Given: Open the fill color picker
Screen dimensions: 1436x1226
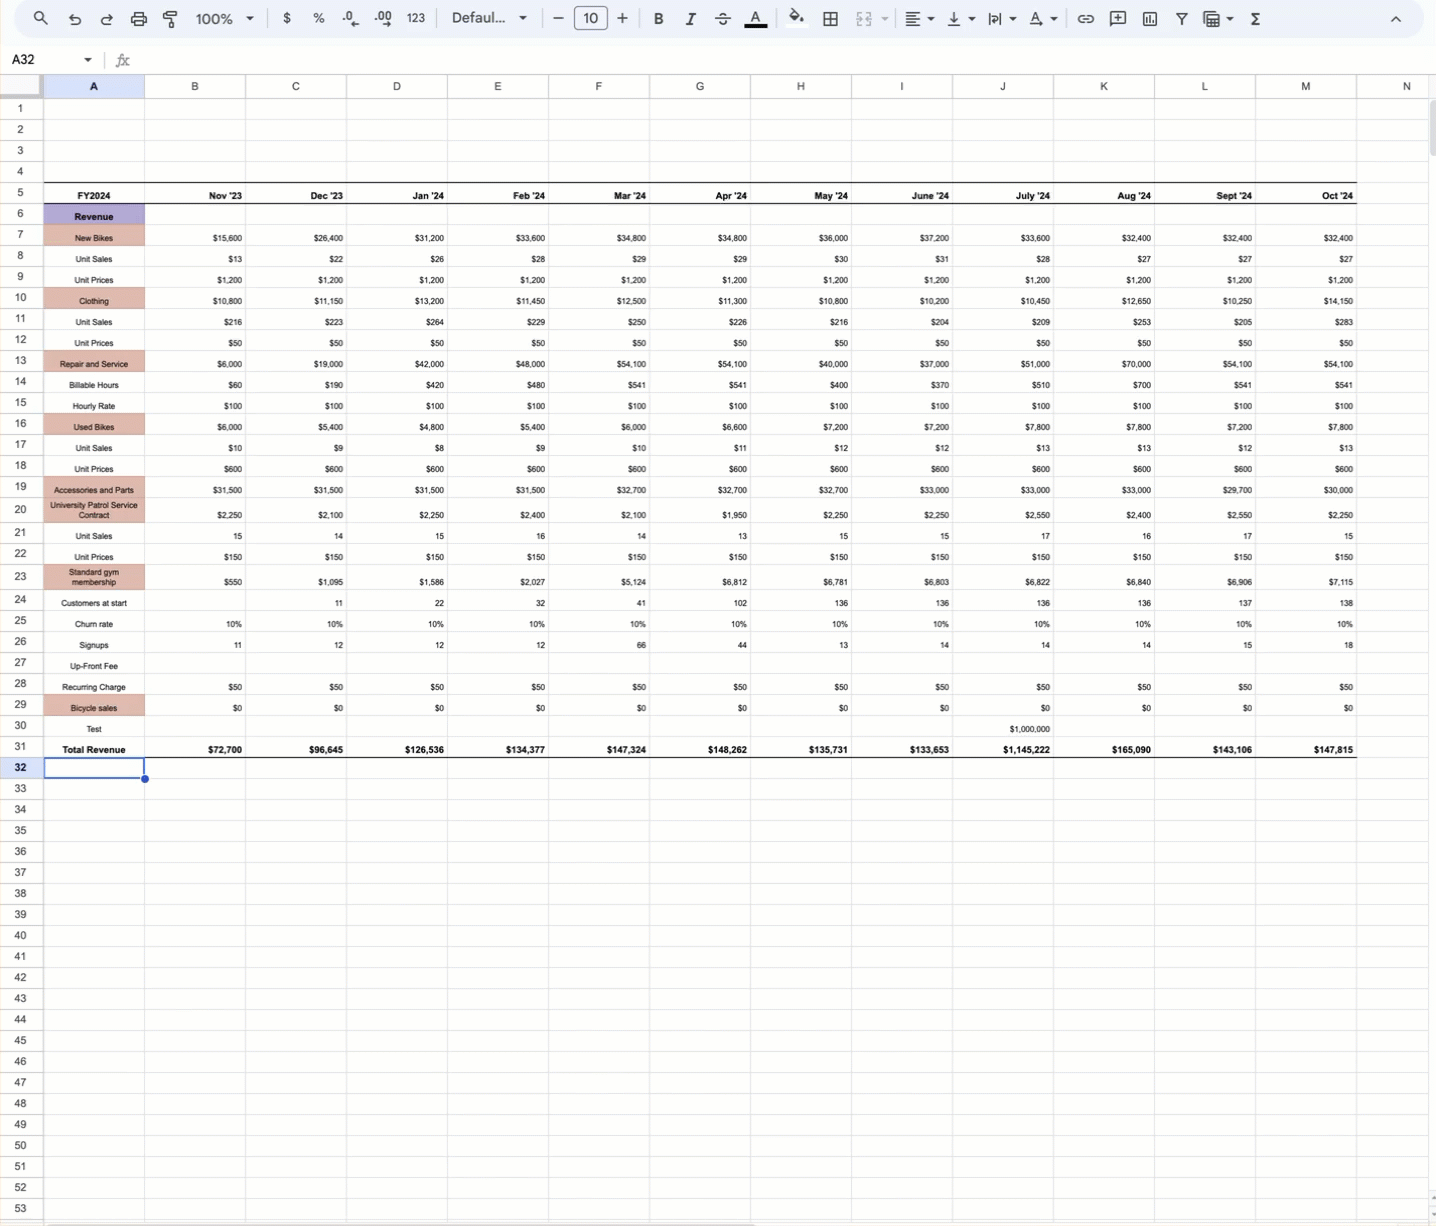Looking at the screenshot, I should (796, 18).
